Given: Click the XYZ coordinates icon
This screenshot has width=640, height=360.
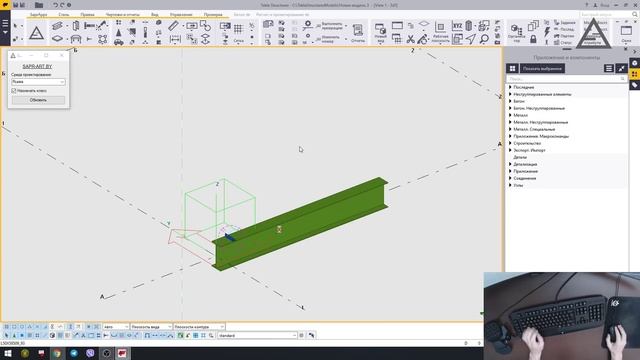Looking at the screenshot, I should pos(457,26).
